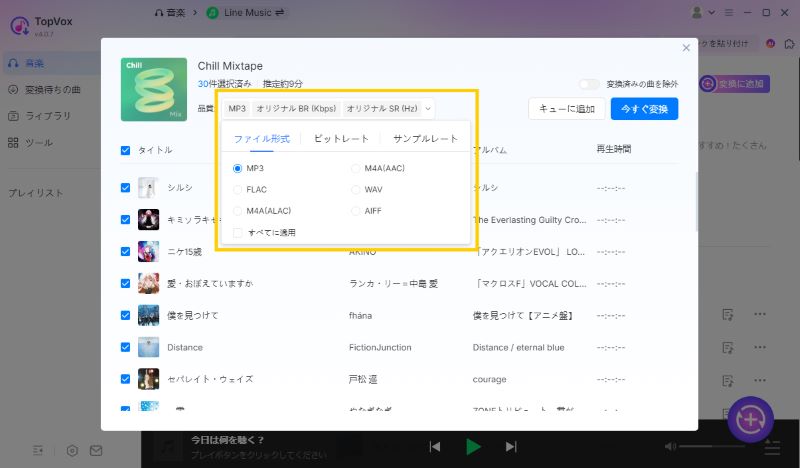800x468 pixels.
Task: Uncheck the Distance track checkbox
Action: point(126,347)
